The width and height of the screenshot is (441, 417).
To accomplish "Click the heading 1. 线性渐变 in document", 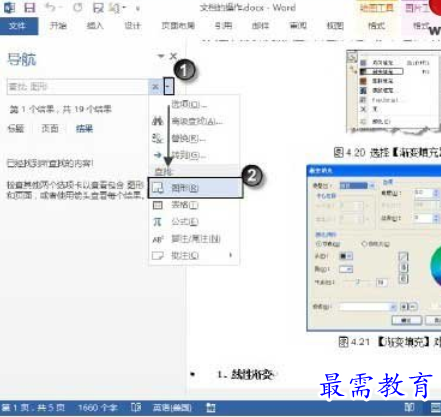I will (245, 375).
